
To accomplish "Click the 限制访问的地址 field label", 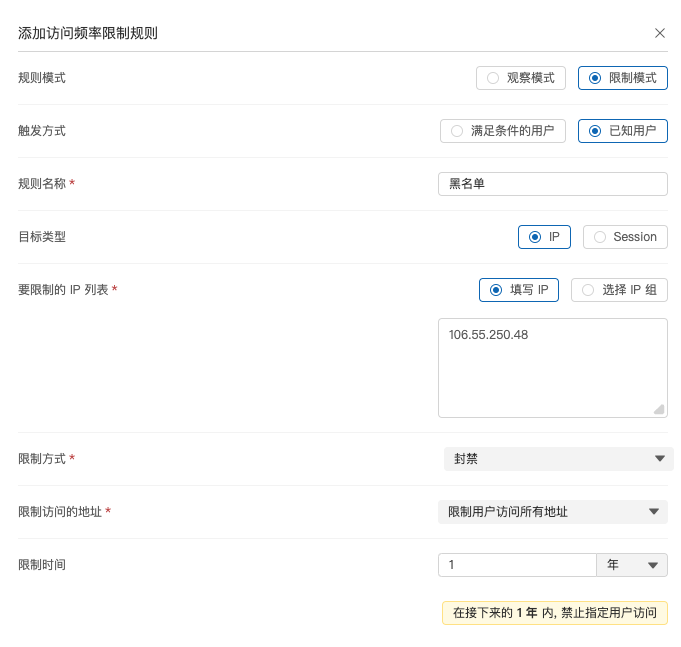I will point(60,512).
